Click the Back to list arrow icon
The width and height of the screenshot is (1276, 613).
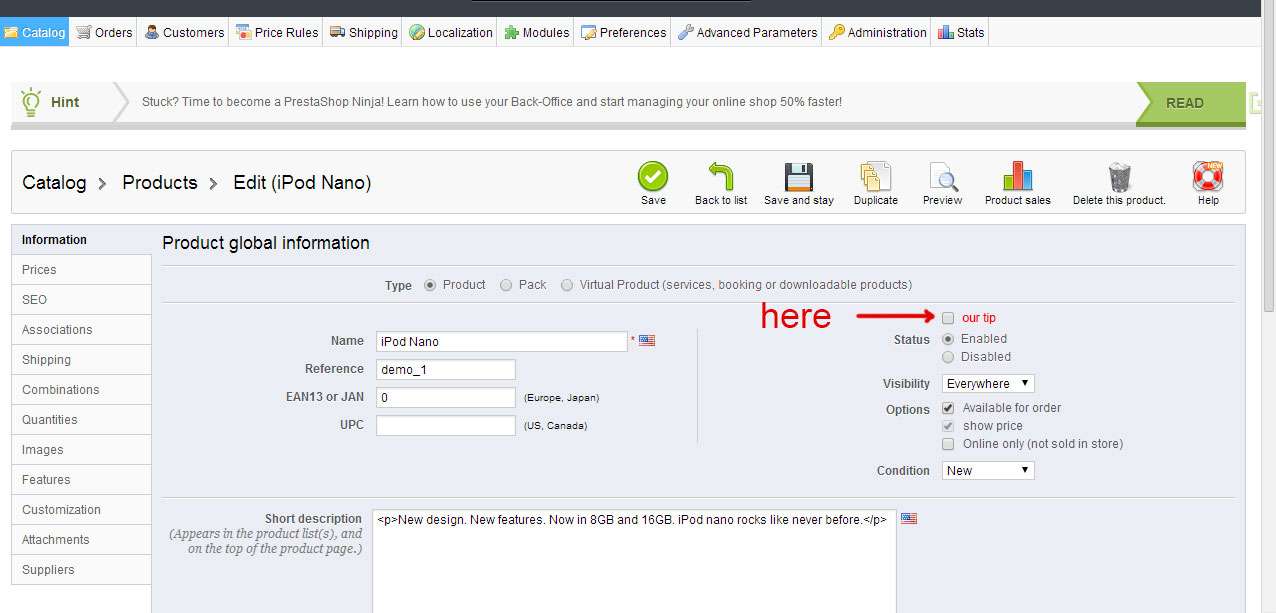pos(721,176)
